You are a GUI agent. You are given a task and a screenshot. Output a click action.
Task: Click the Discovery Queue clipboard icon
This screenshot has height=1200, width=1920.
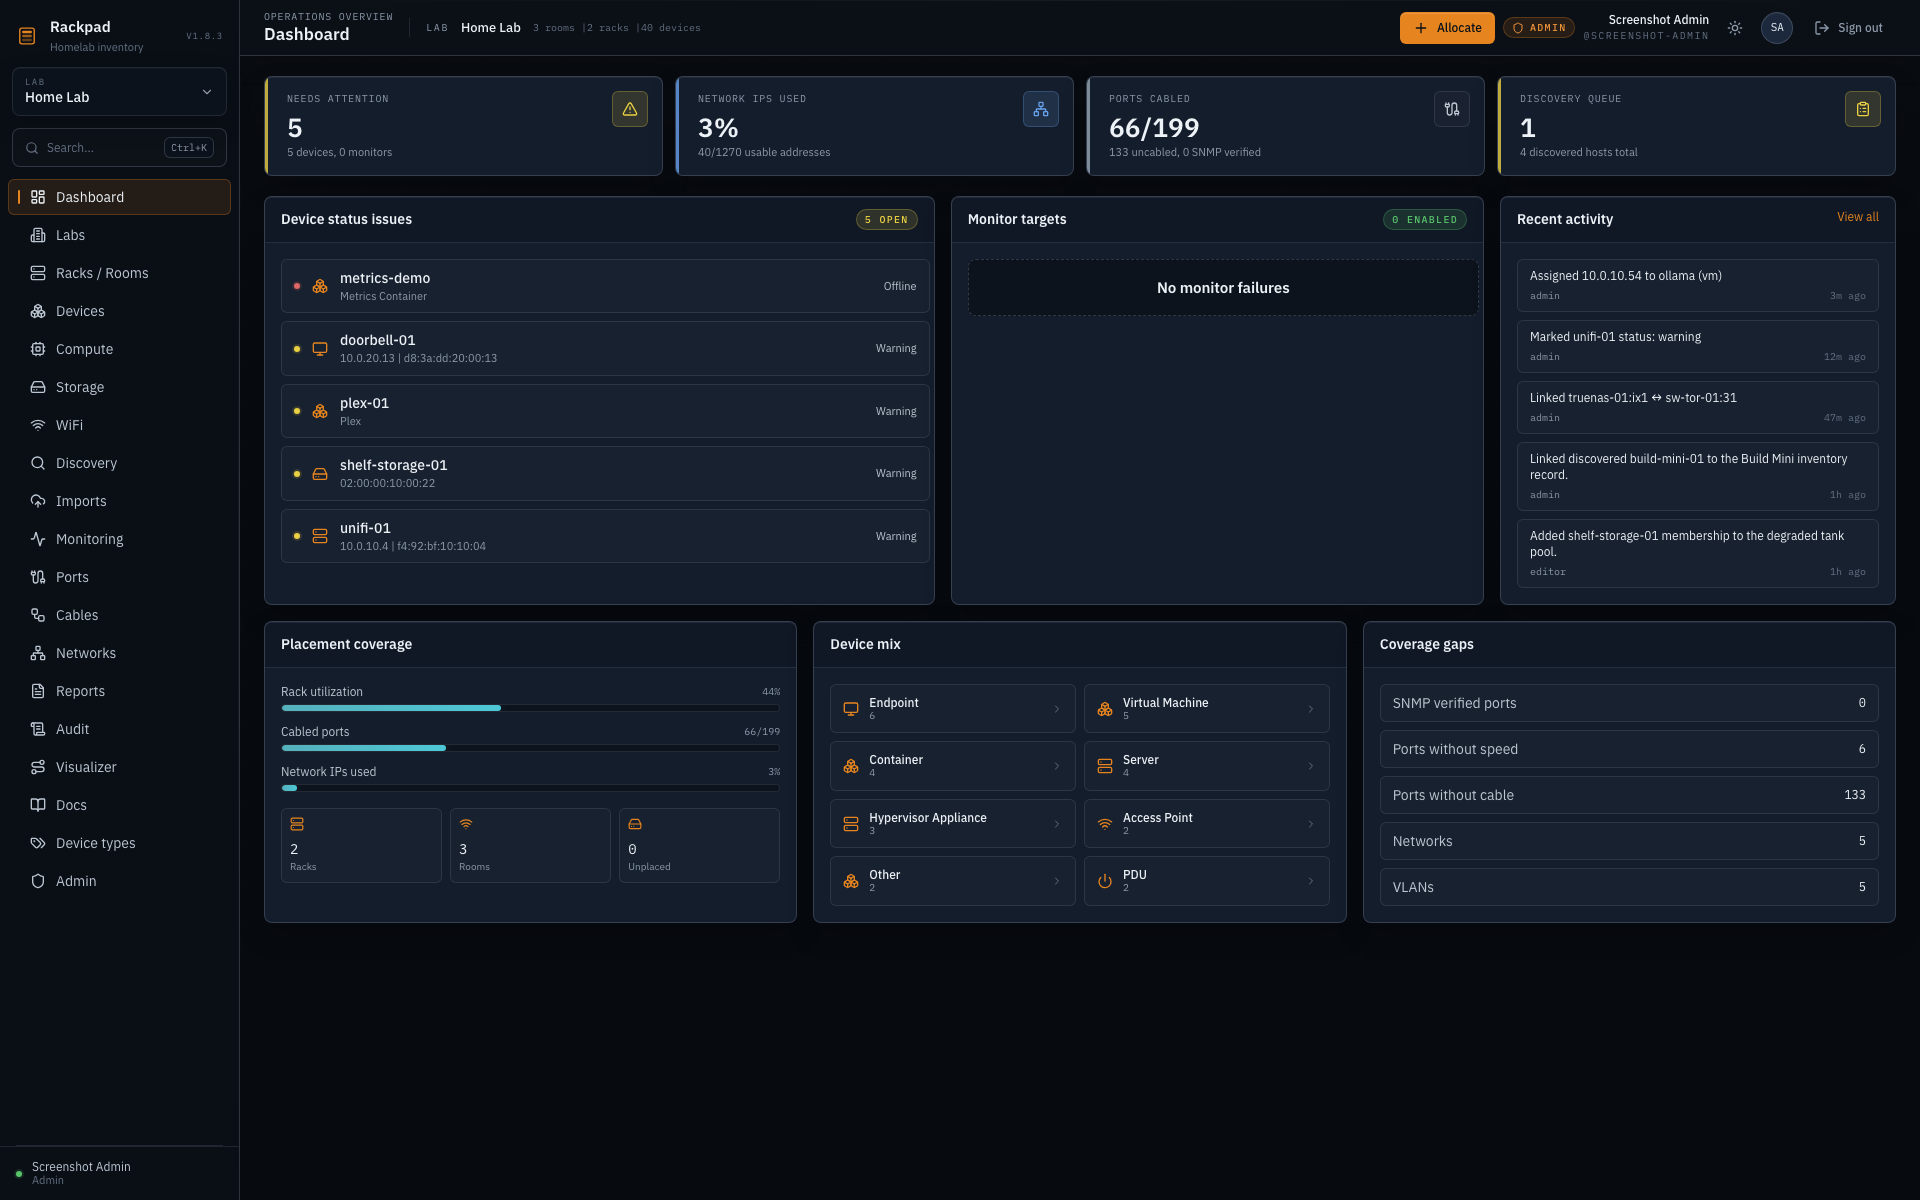1863,109
